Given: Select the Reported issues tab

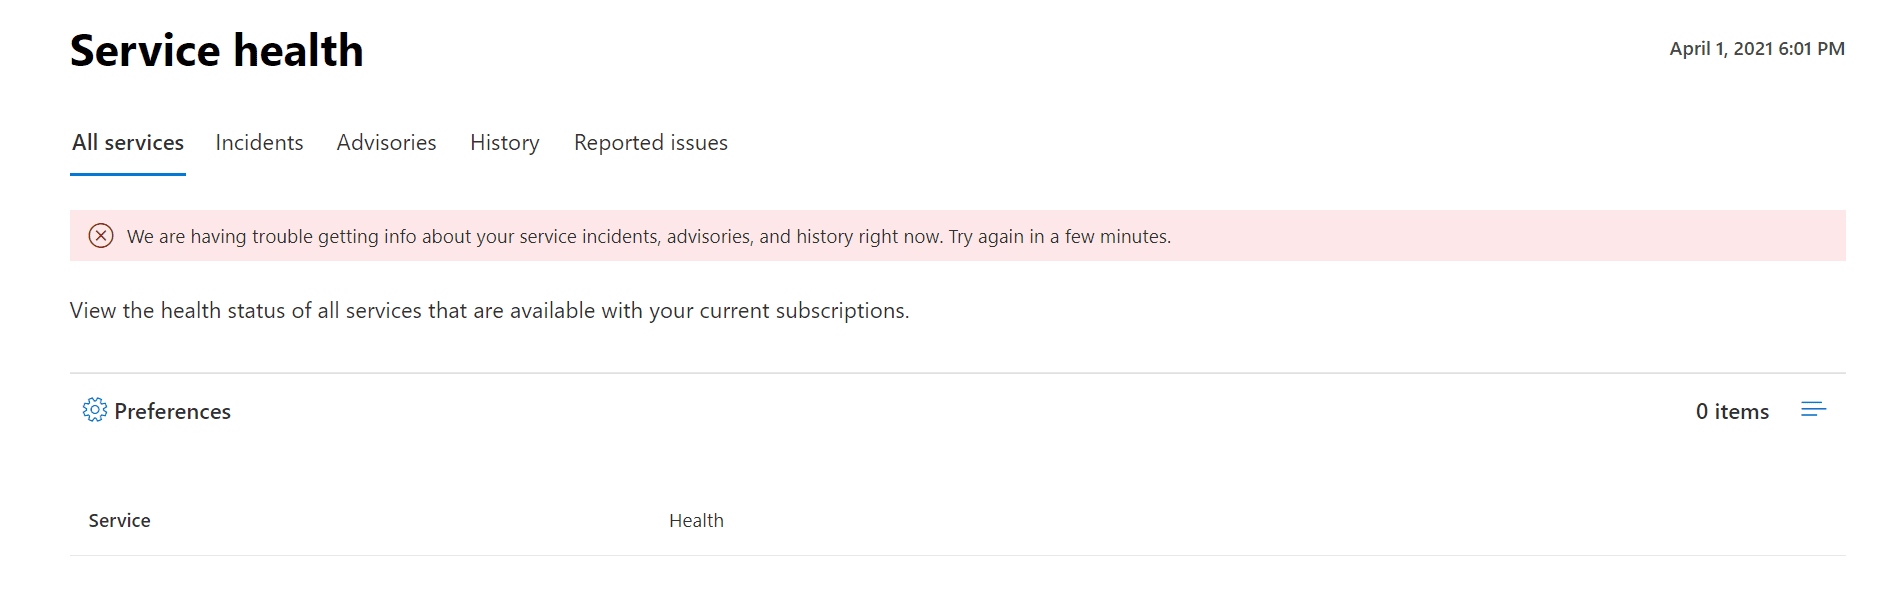Looking at the screenshot, I should (x=651, y=143).
